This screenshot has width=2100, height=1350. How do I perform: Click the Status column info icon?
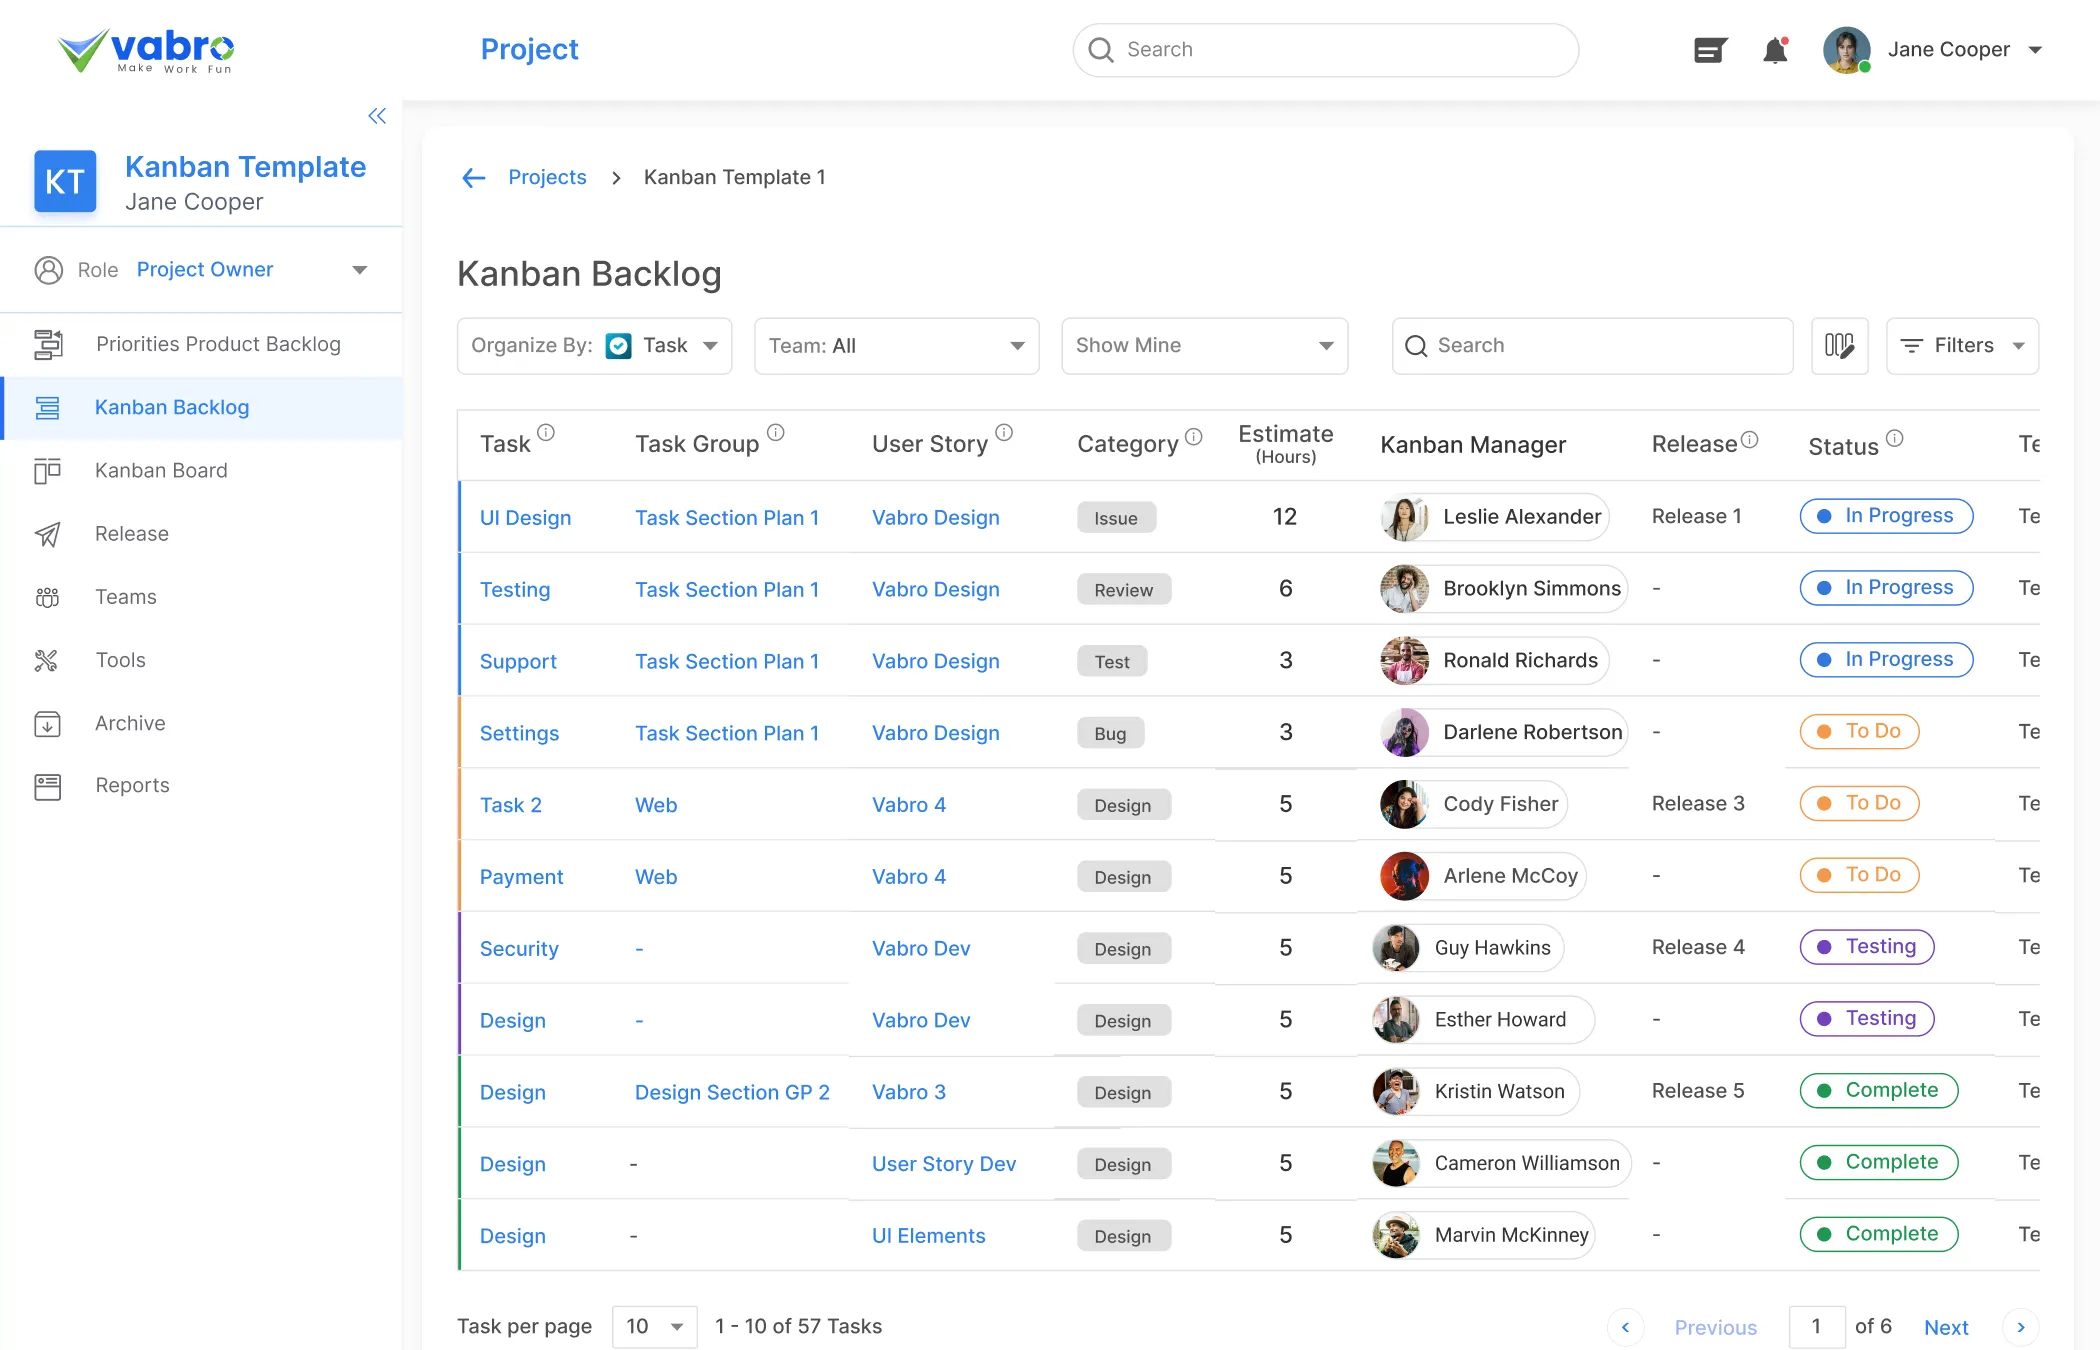(x=1895, y=438)
